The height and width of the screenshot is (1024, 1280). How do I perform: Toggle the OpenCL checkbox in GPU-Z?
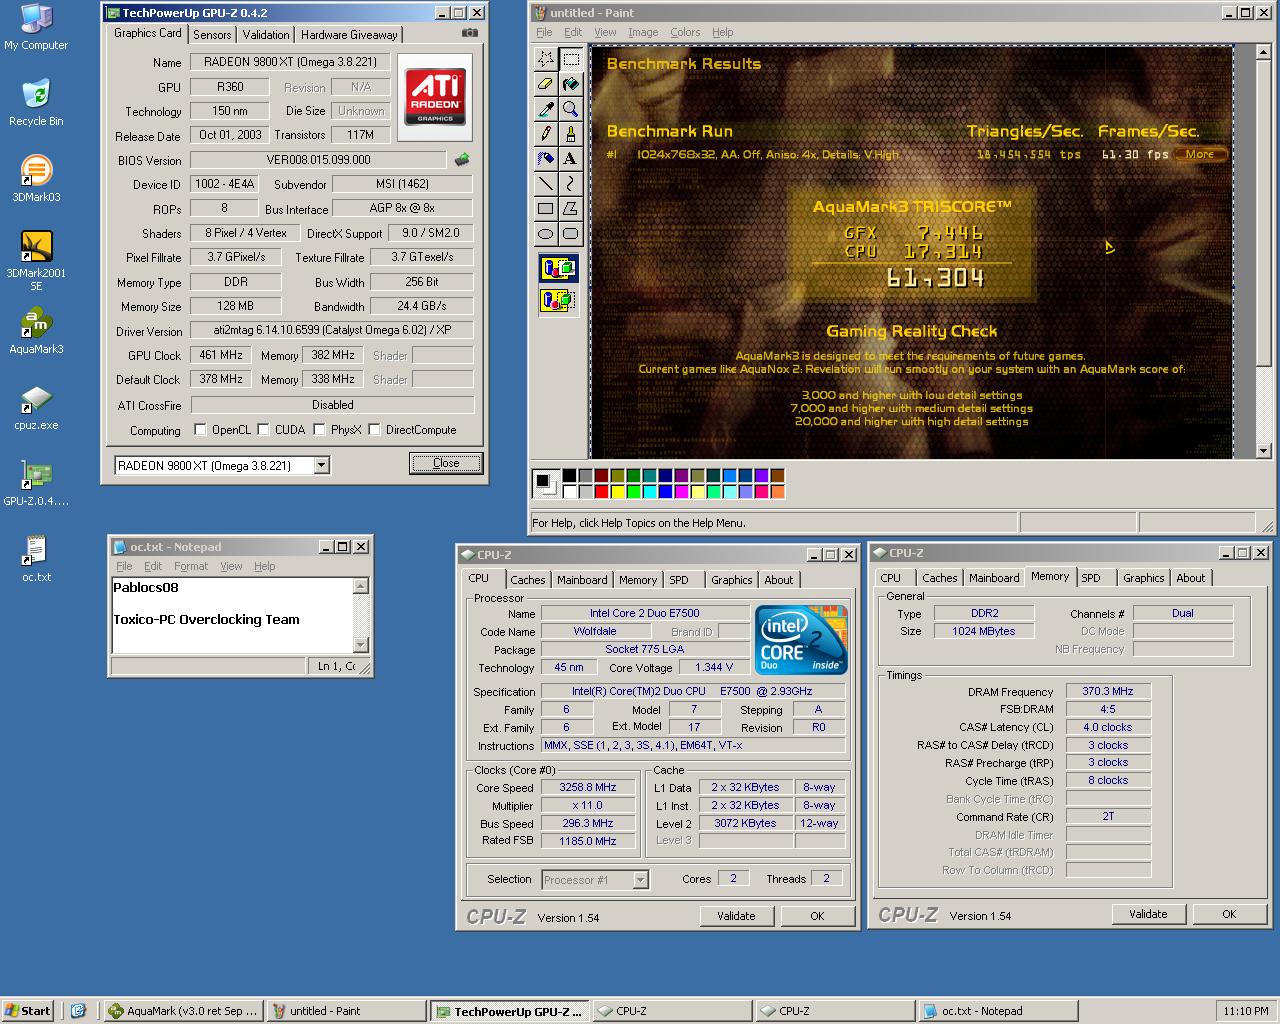pos(201,430)
